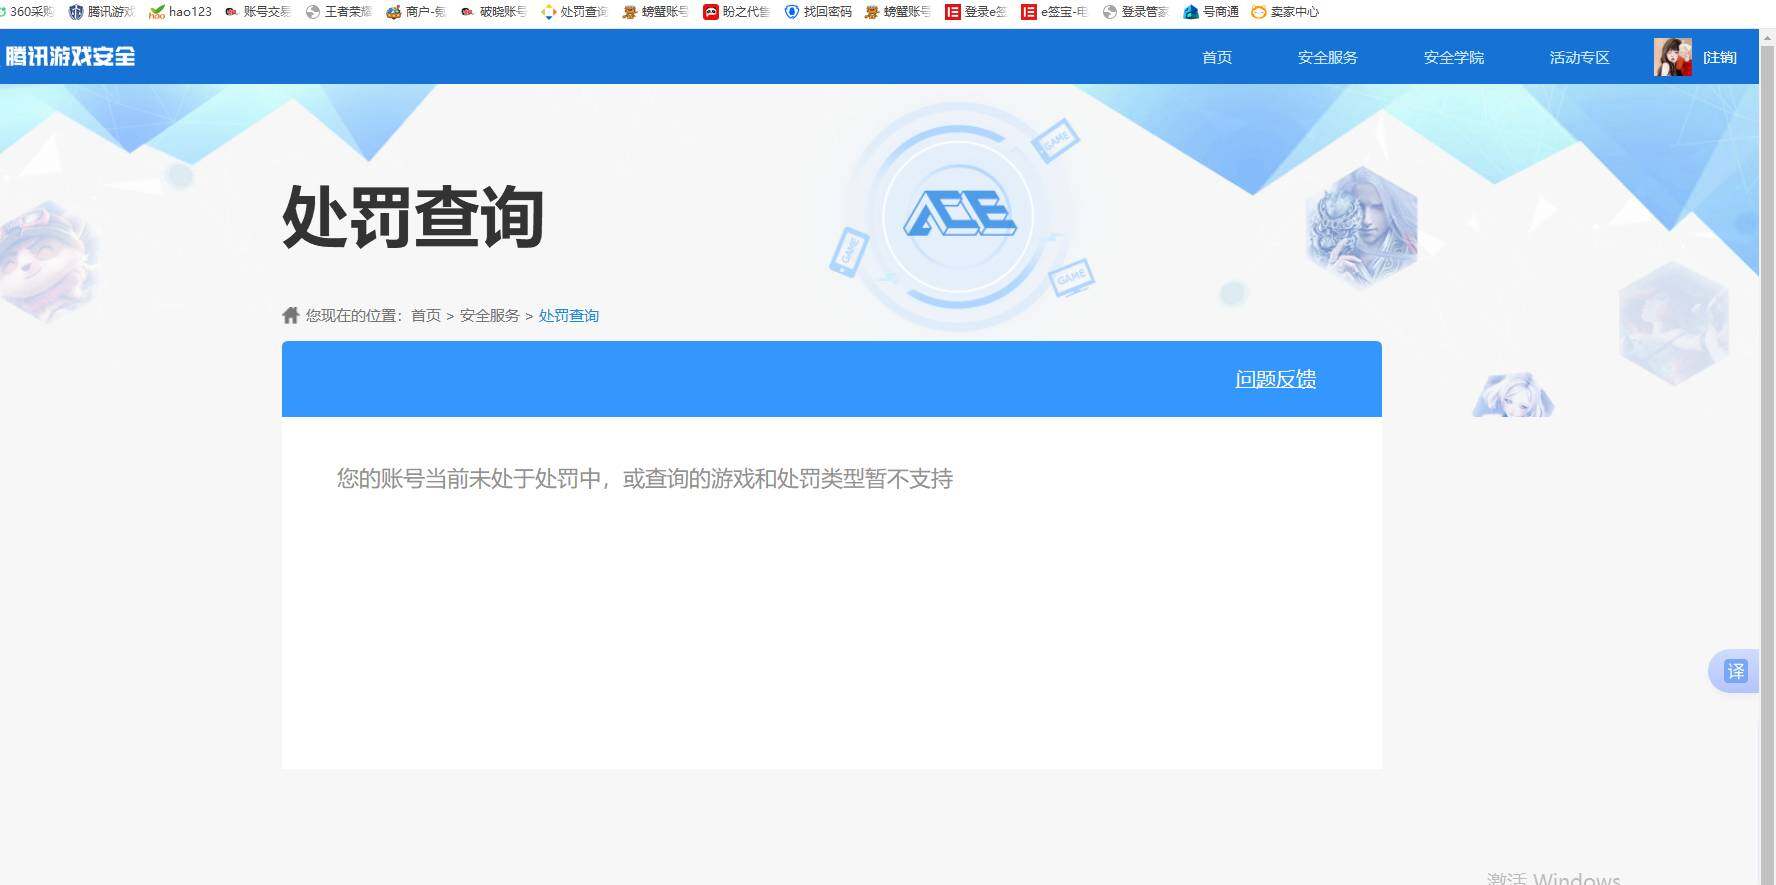
Task: Go to the 首页 navigation item
Action: 1217,57
